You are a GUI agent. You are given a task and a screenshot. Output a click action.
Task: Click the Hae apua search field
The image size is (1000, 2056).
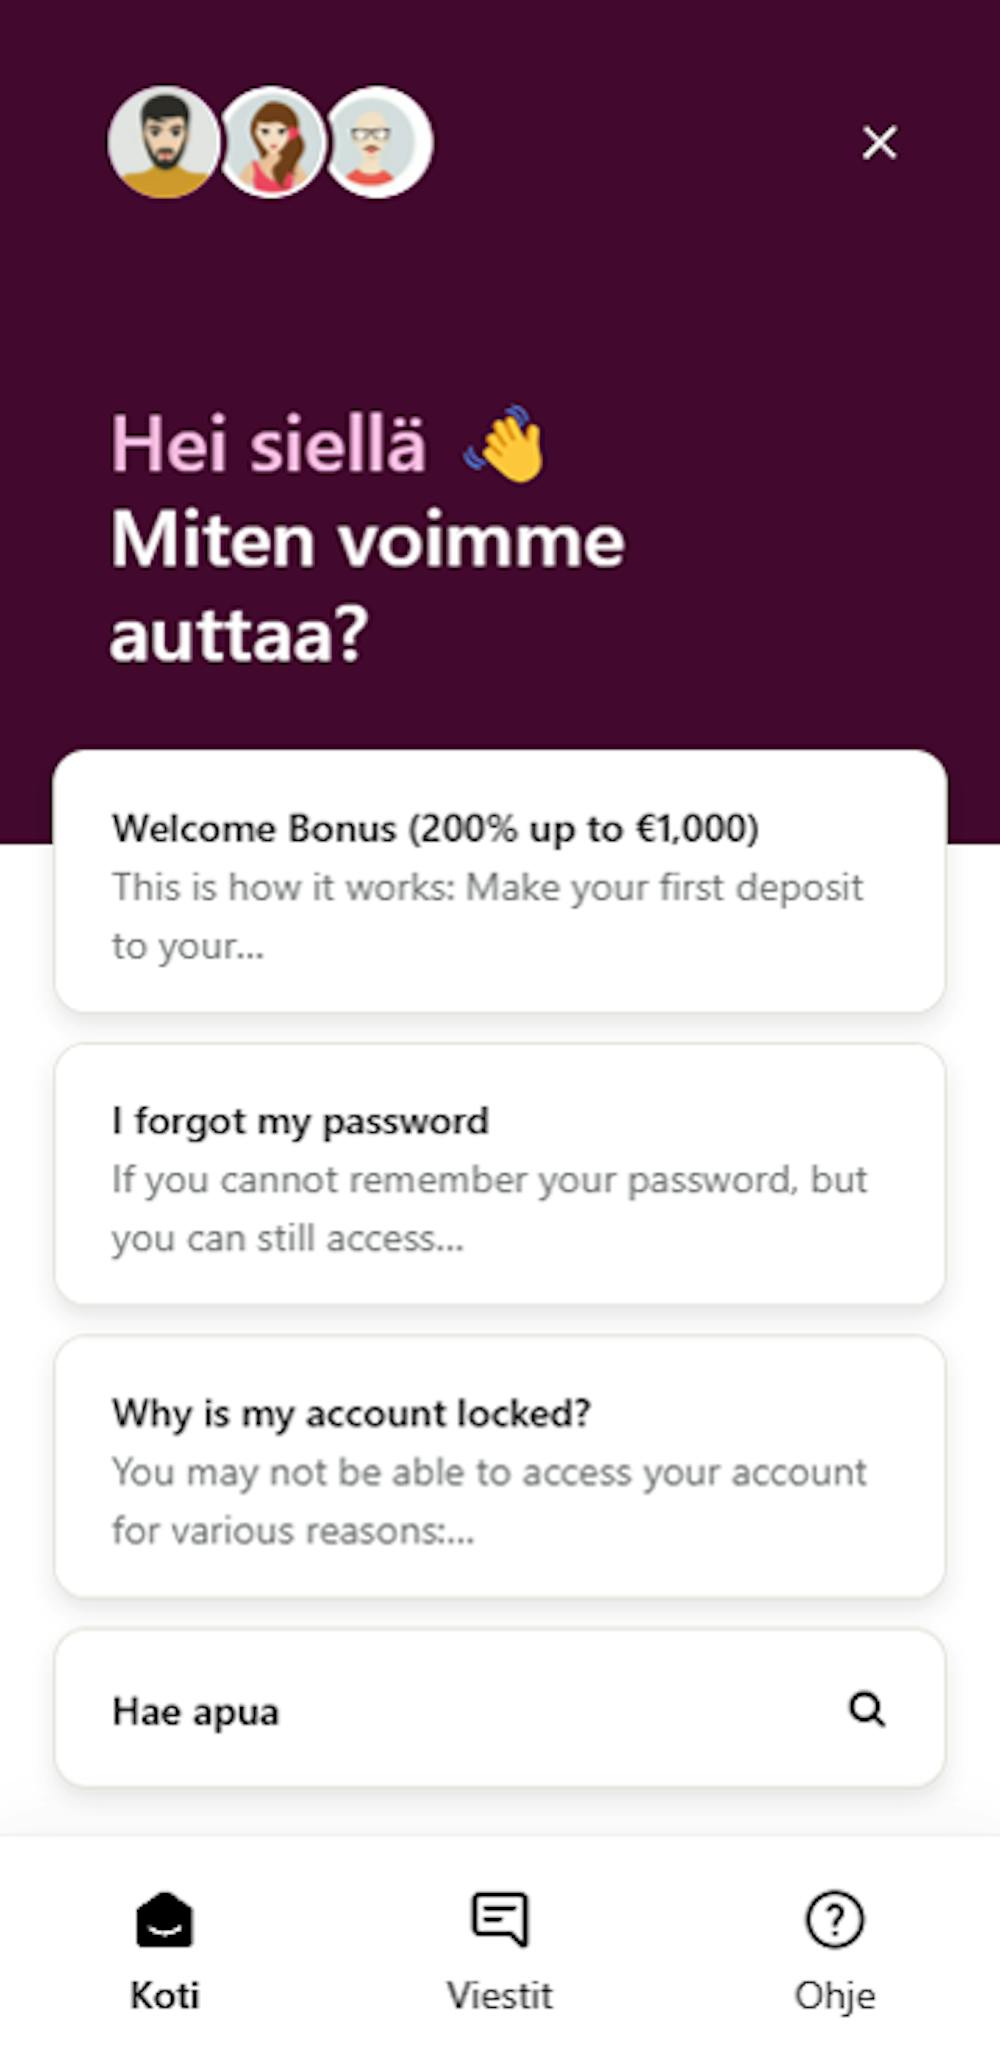point(500,1709)
